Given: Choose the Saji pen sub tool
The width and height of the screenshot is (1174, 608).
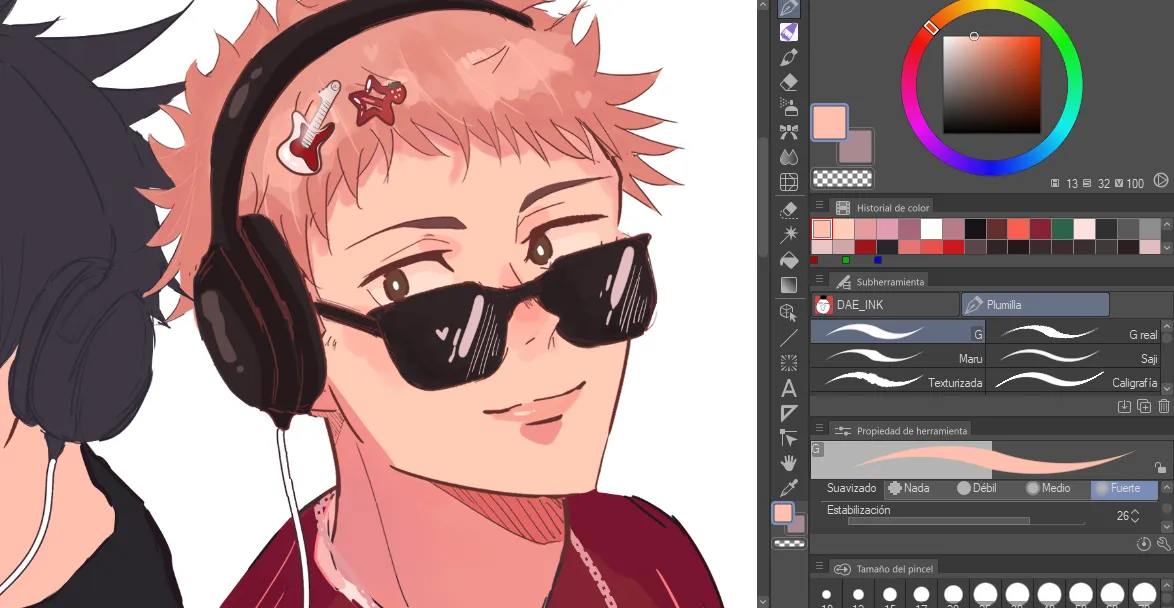Looking at the screenshot, I should (1073, 356).
